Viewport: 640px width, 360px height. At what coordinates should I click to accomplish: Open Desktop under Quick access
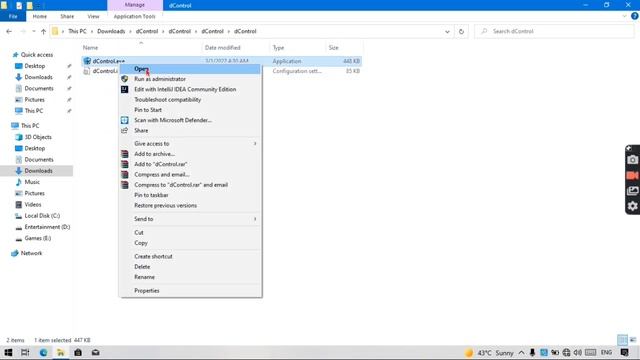(x=35, y=66)
